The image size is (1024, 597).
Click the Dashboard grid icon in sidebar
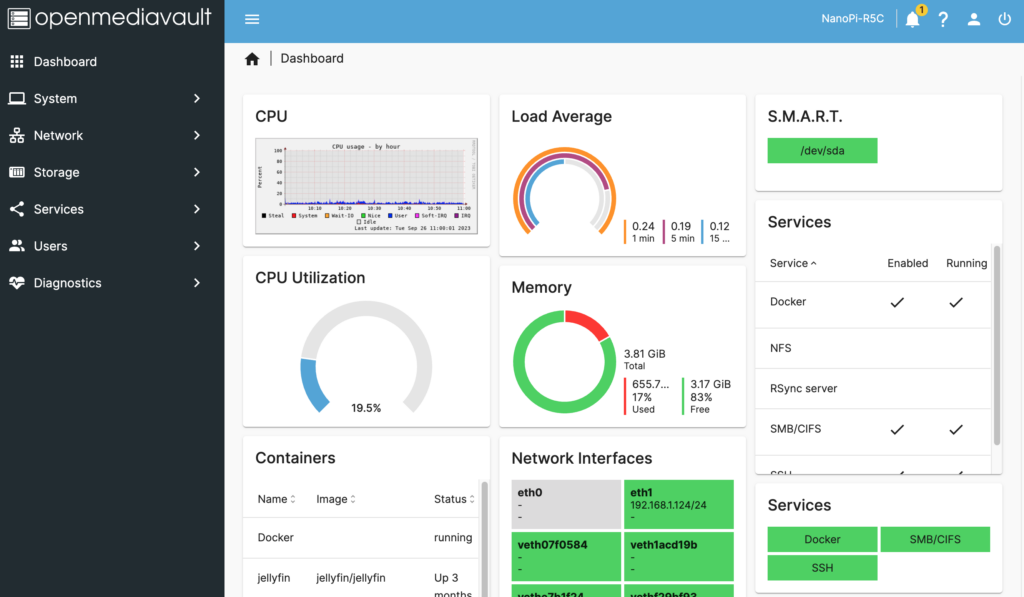point(17,62)
